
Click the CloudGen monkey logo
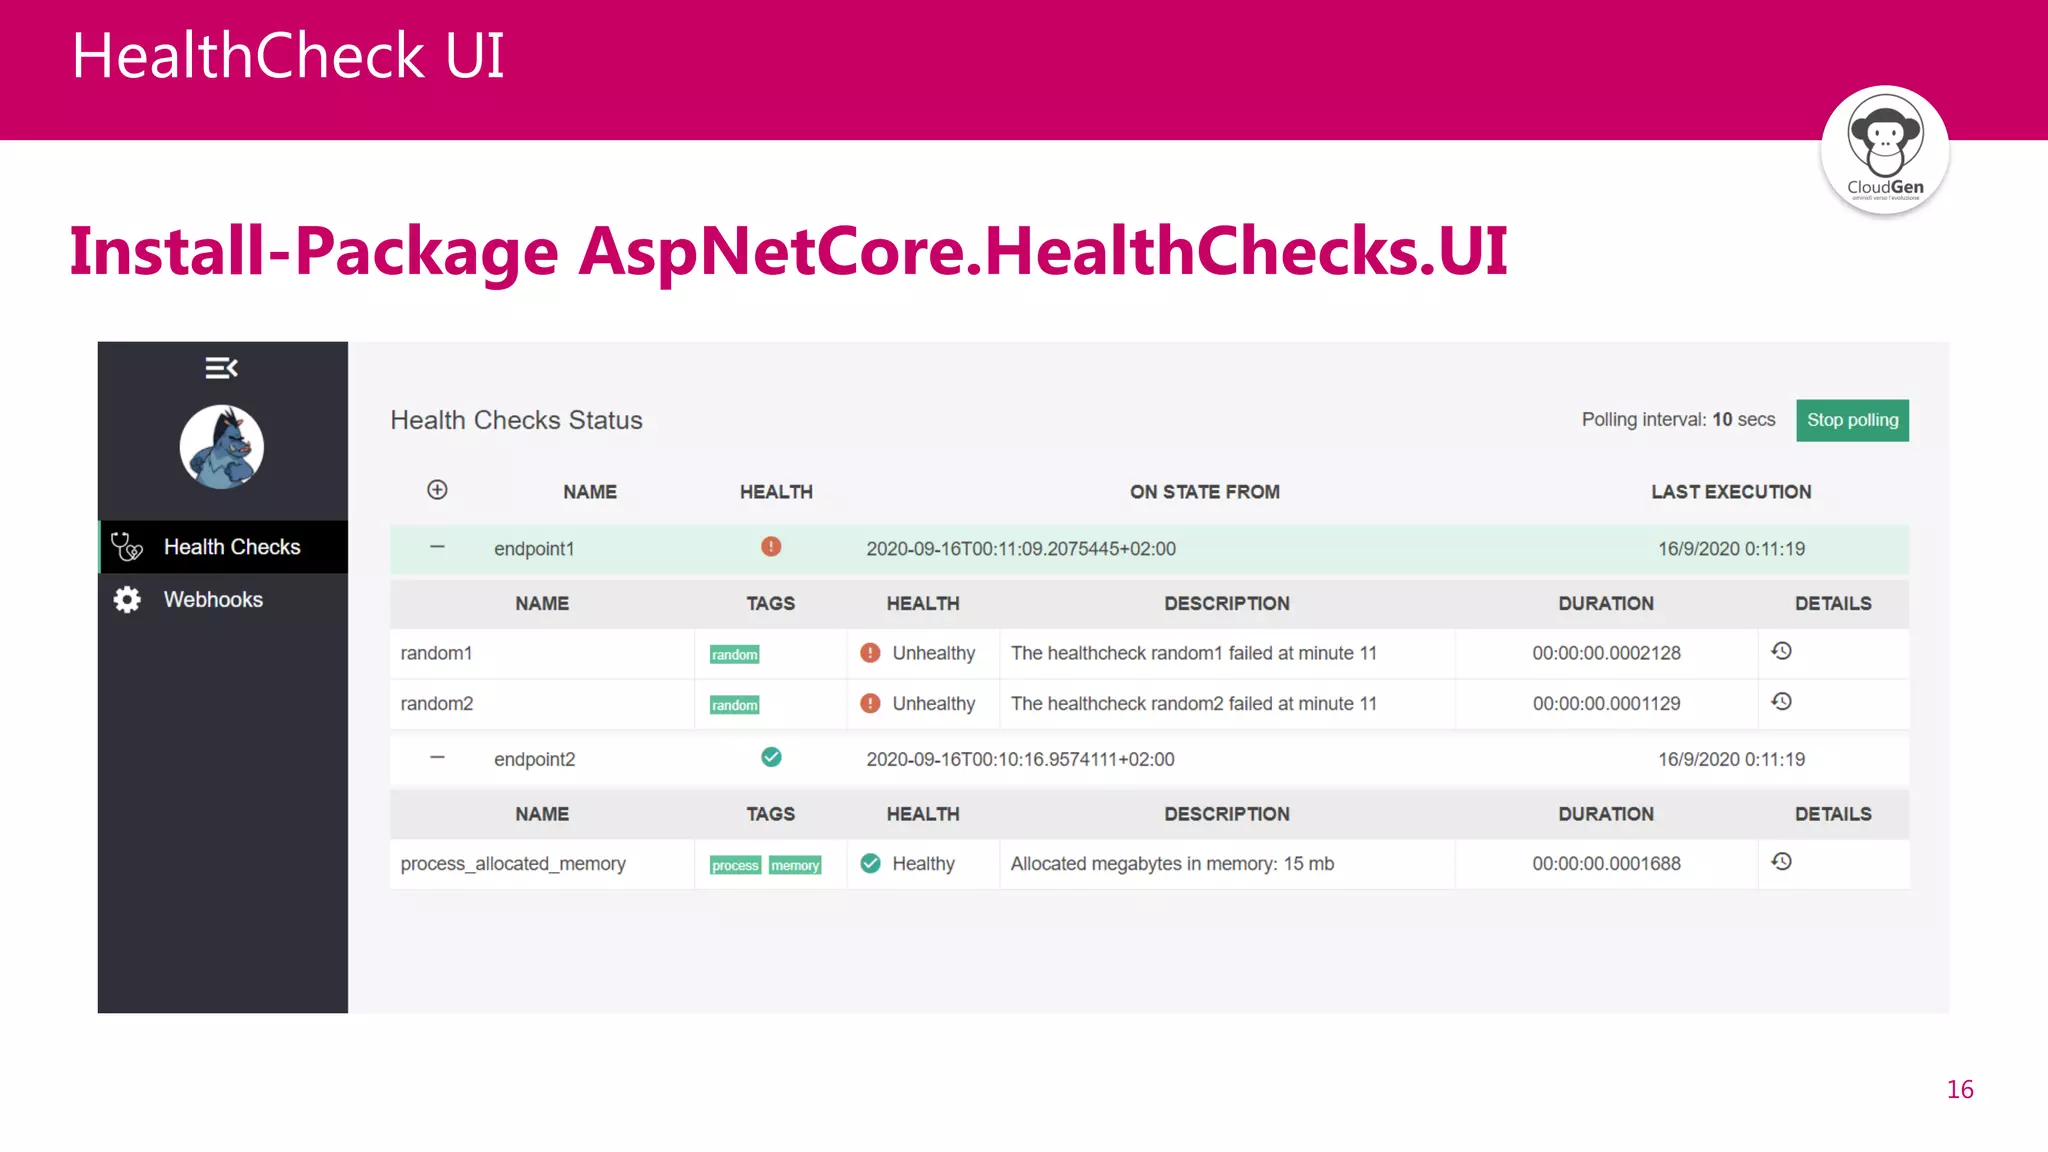pos(1885,149)
